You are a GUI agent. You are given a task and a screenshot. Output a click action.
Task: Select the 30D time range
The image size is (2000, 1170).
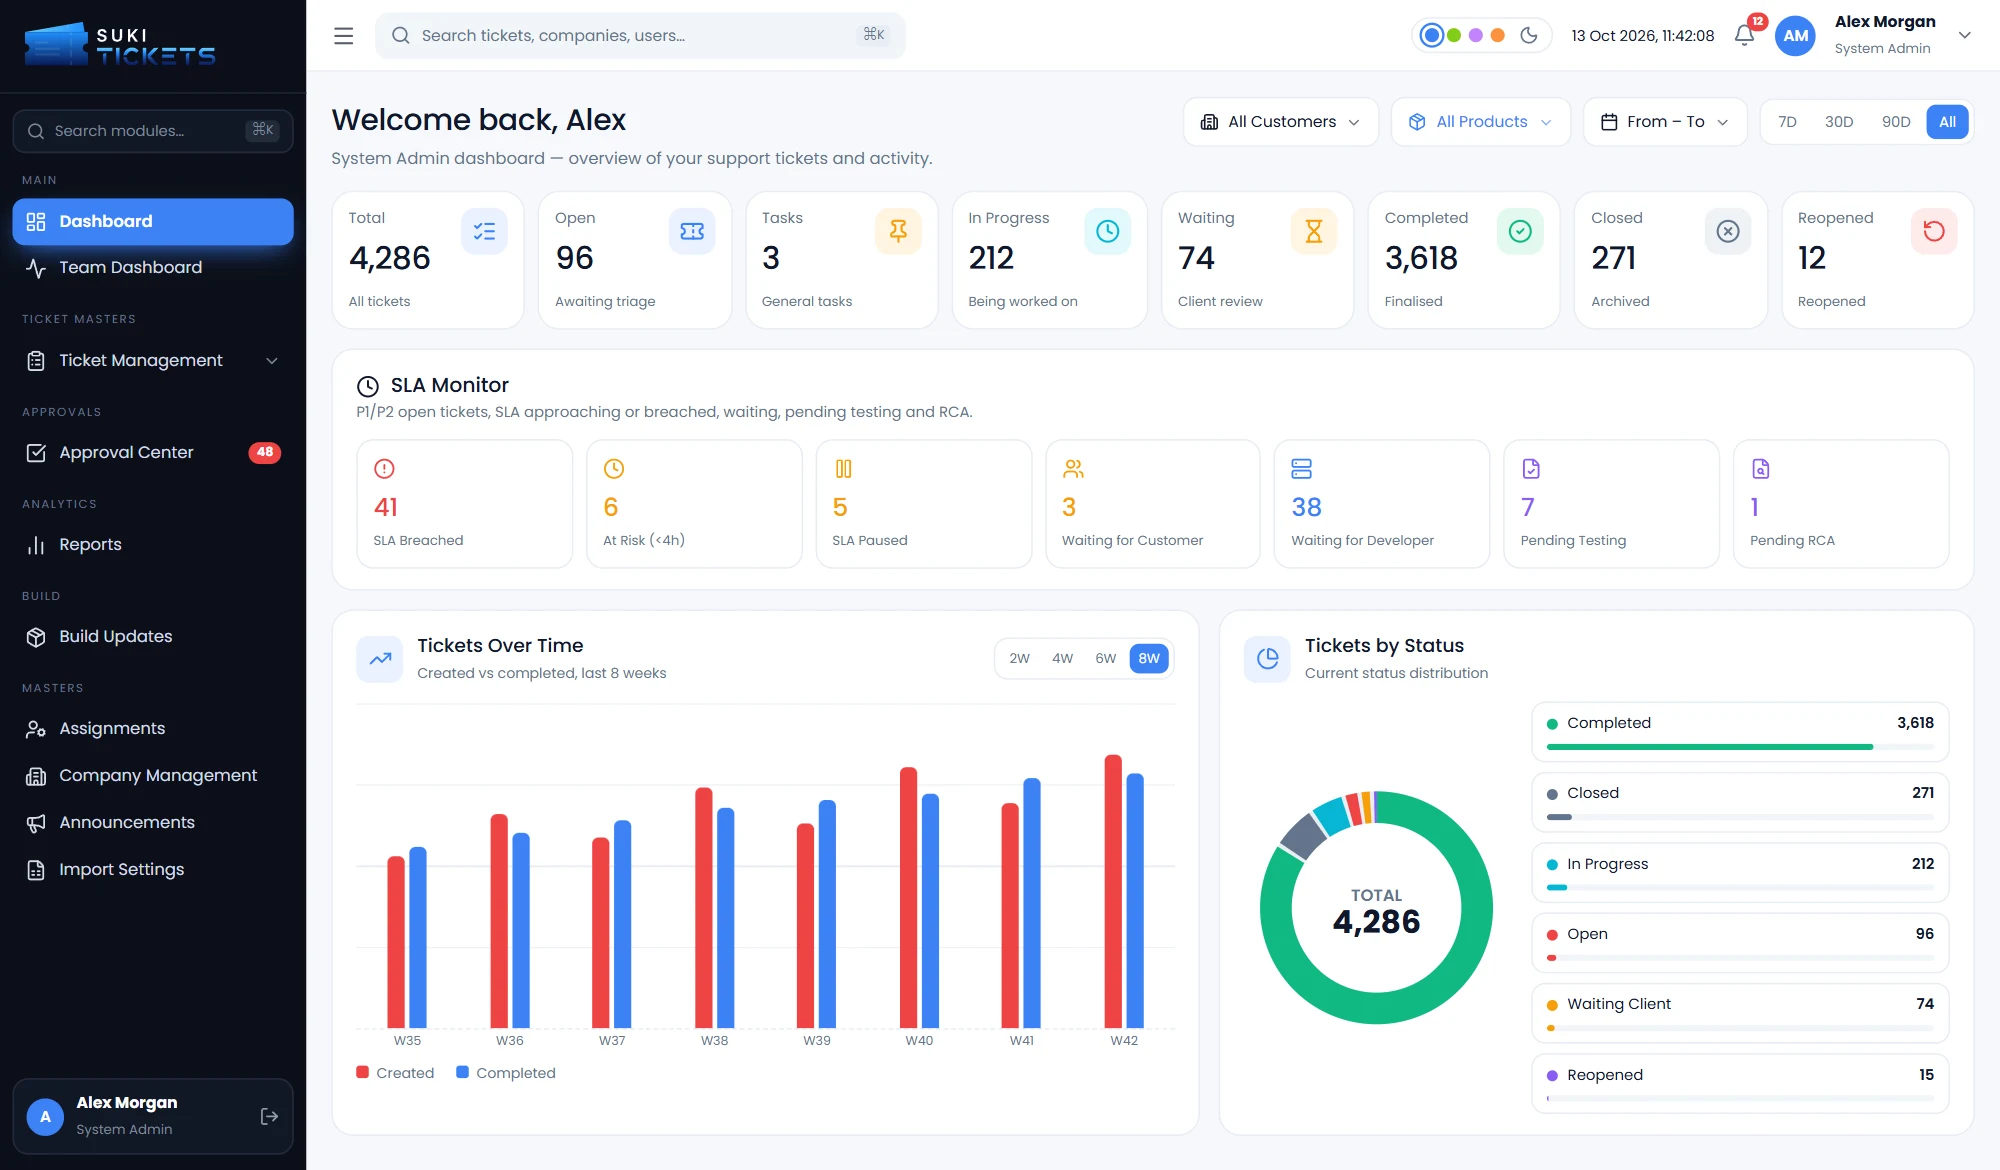(x=1838, y=122)
